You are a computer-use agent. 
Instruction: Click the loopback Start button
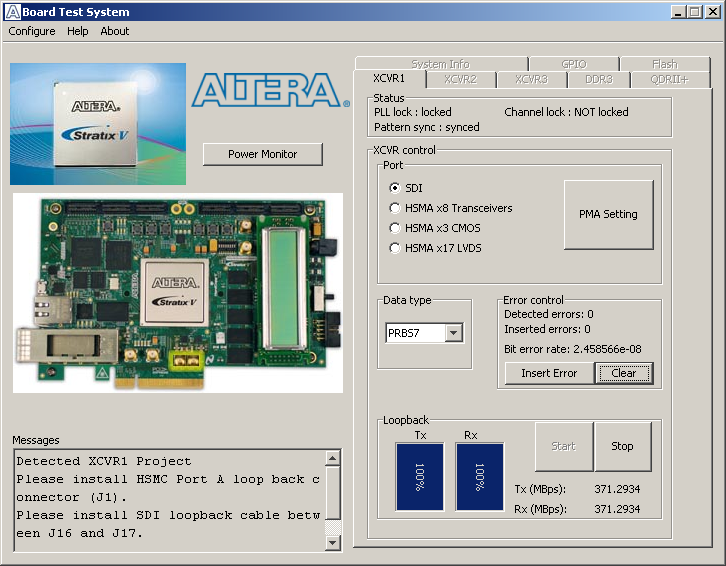pos(563,446)
